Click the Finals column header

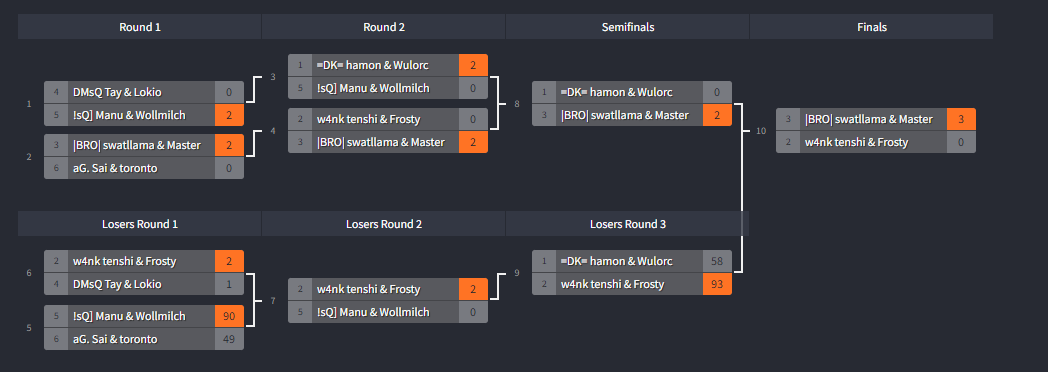(872, 27)
